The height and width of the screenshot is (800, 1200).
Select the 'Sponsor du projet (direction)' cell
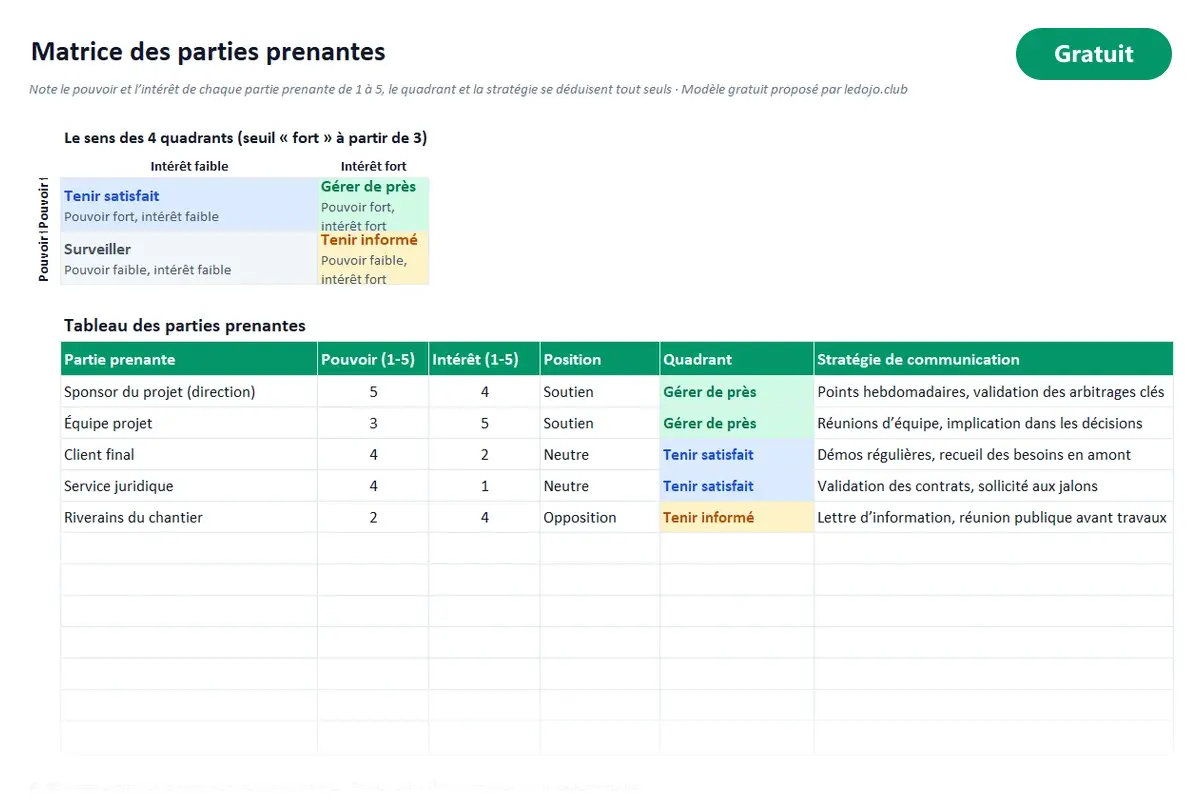coord(189,392)
